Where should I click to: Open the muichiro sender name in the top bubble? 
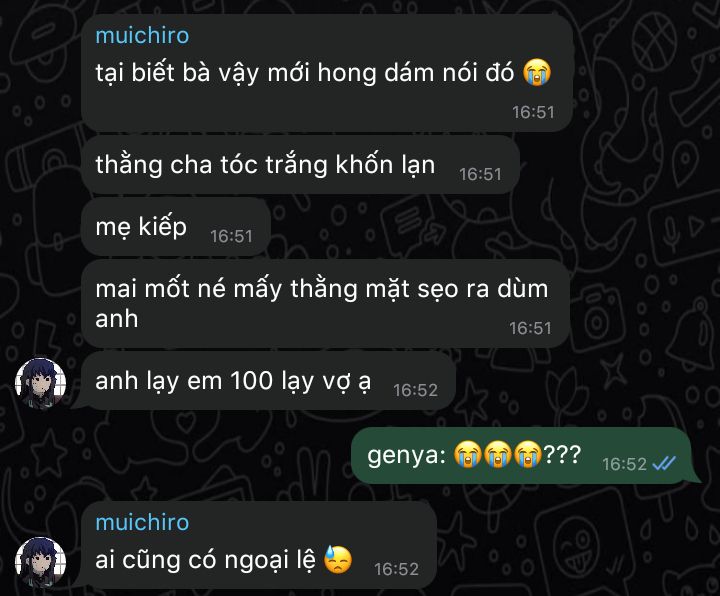click(x=142, y=35)
